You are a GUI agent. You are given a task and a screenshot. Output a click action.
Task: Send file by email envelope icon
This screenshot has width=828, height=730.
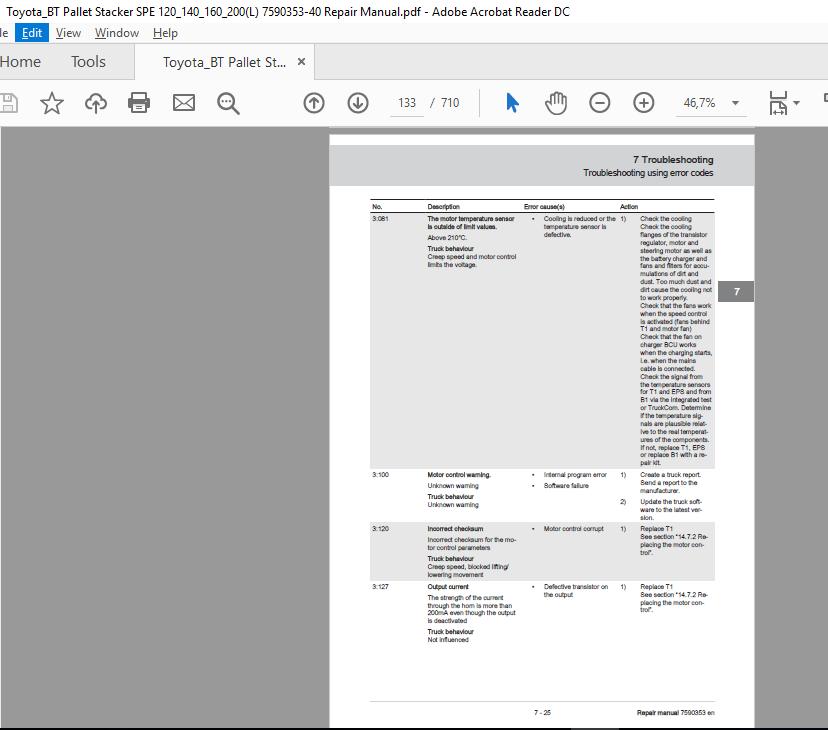[184, 103]
